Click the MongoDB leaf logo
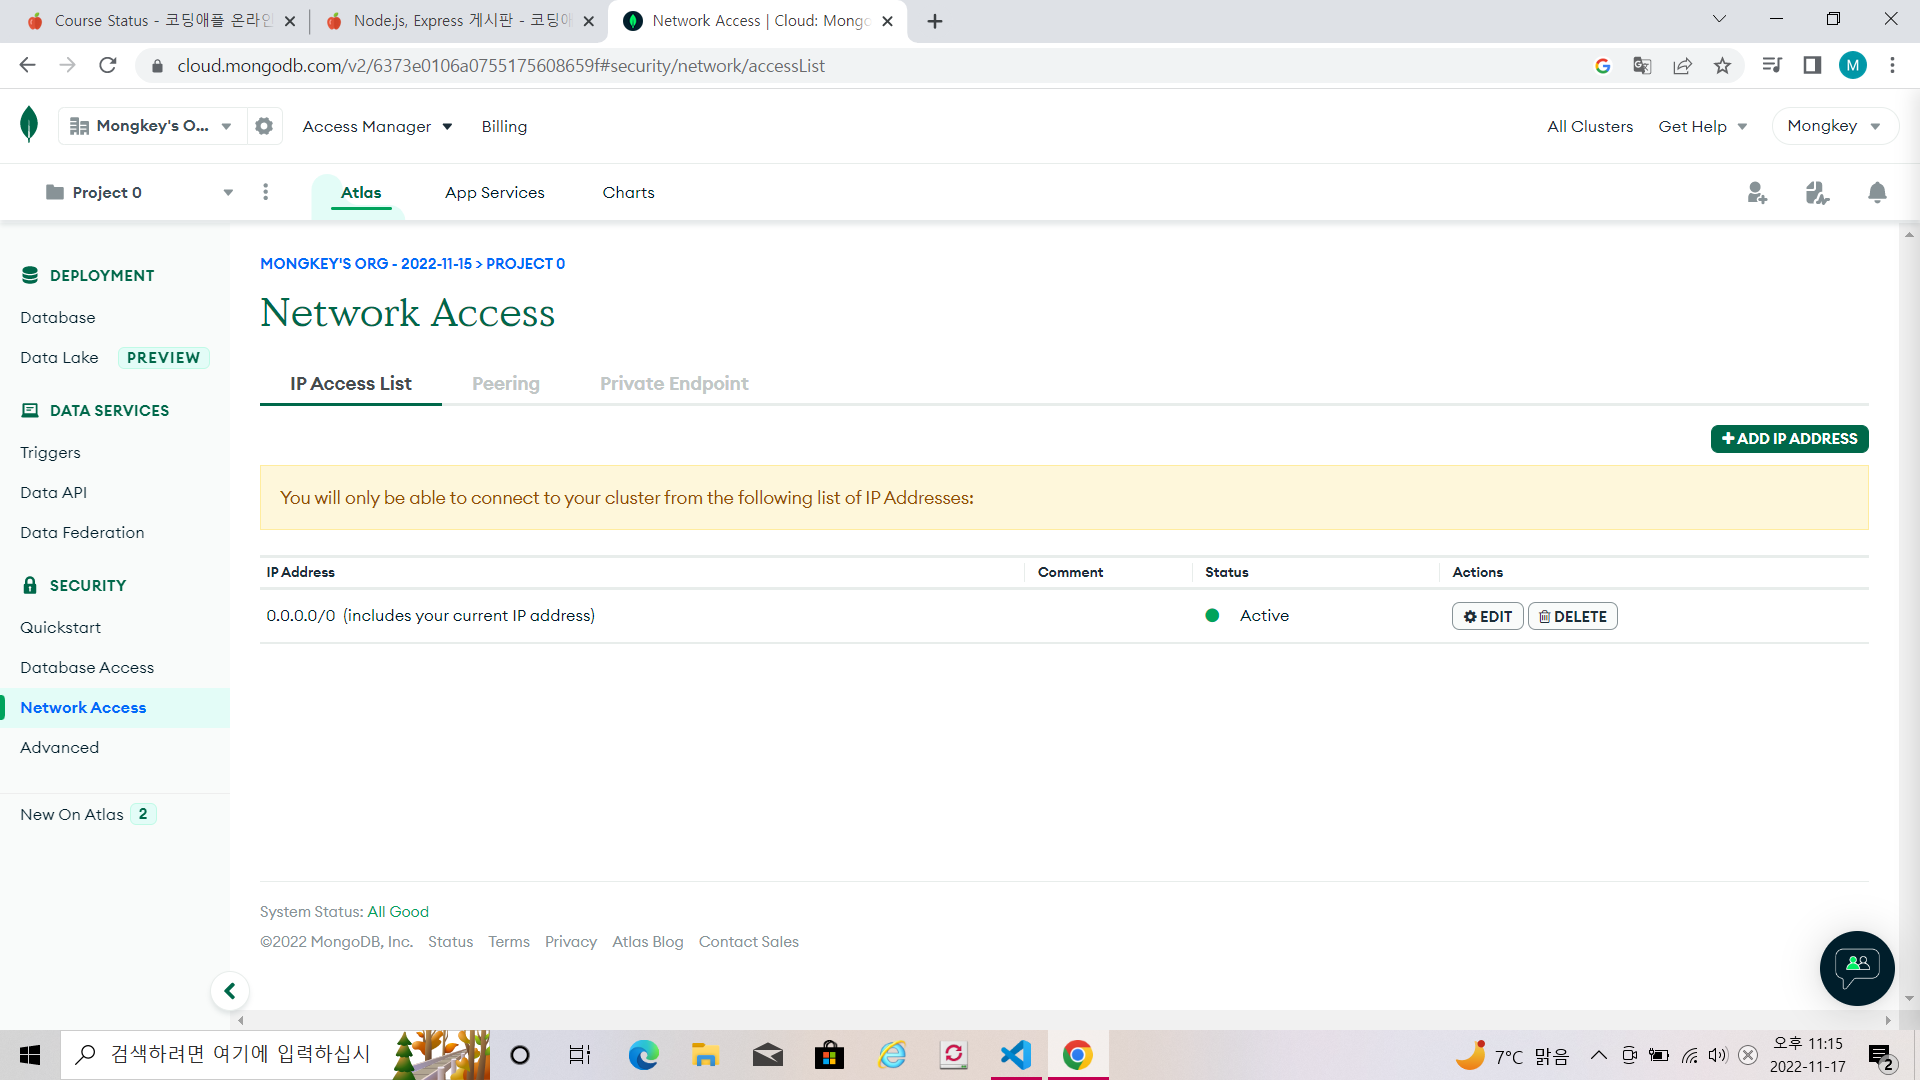This screenshot has height=1080, width=1920. [x=29, y=125]
